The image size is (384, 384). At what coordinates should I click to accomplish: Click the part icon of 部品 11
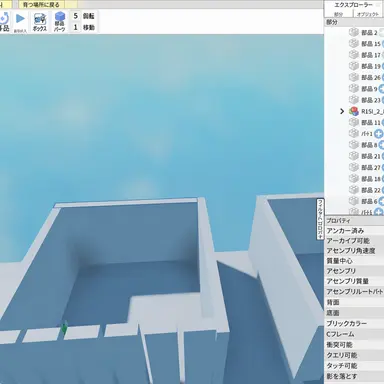click(x=353, y=122)
